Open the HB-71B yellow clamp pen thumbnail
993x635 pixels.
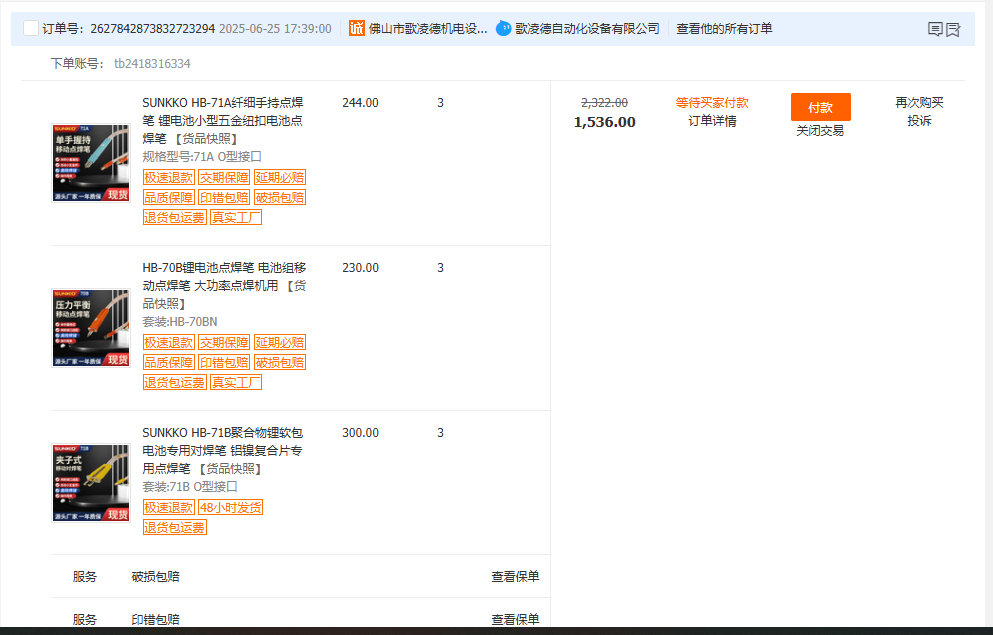91,483
